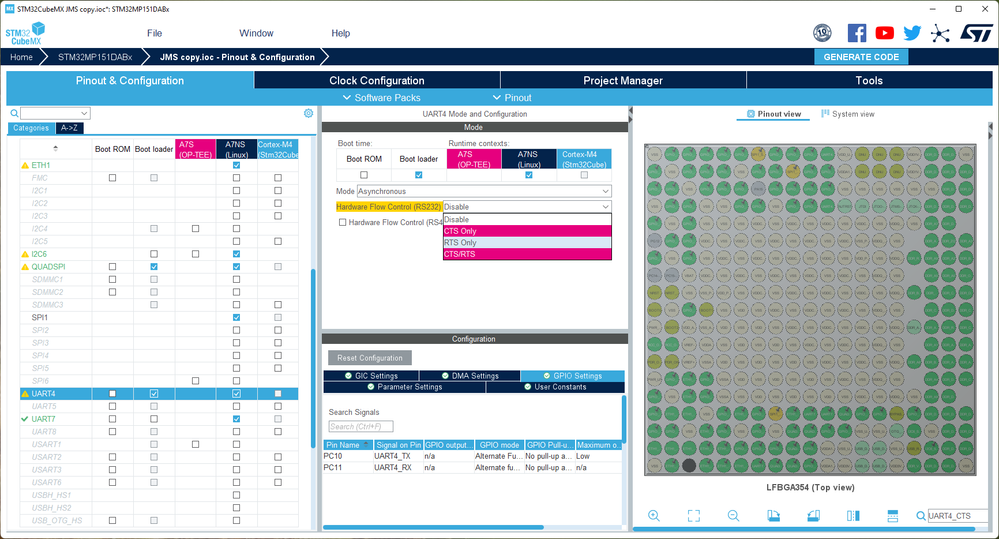Click the Pinout view chip icon

click(x=751, y=114)
